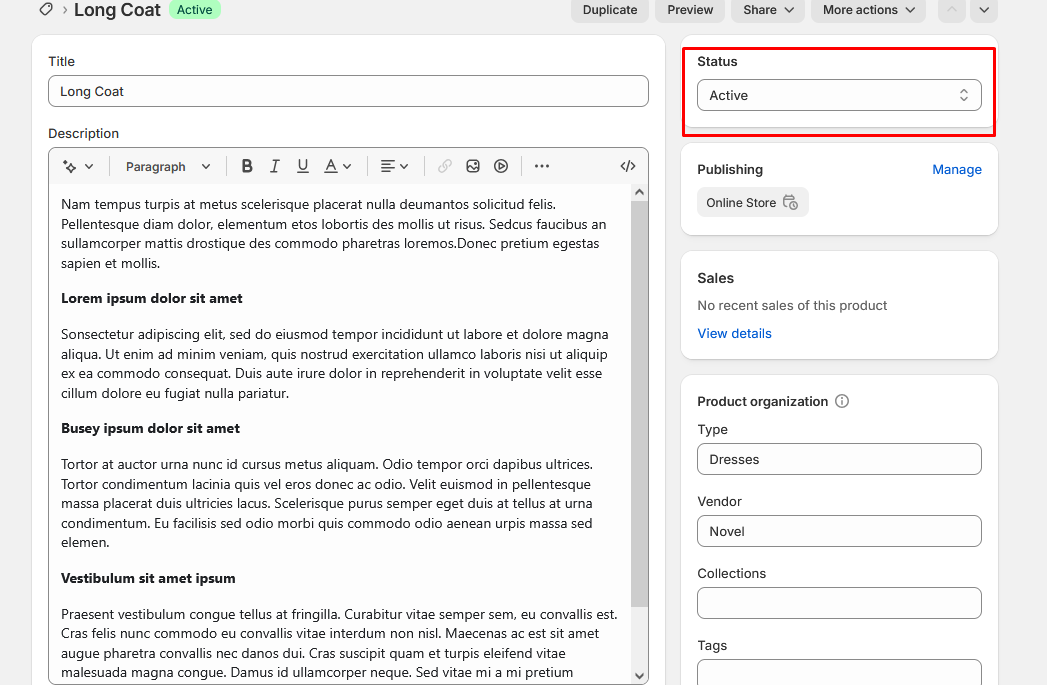This screenshot has width=1047, height=685.
Task: Click the Type field containing Dresses
Action: tap(839, 459)
